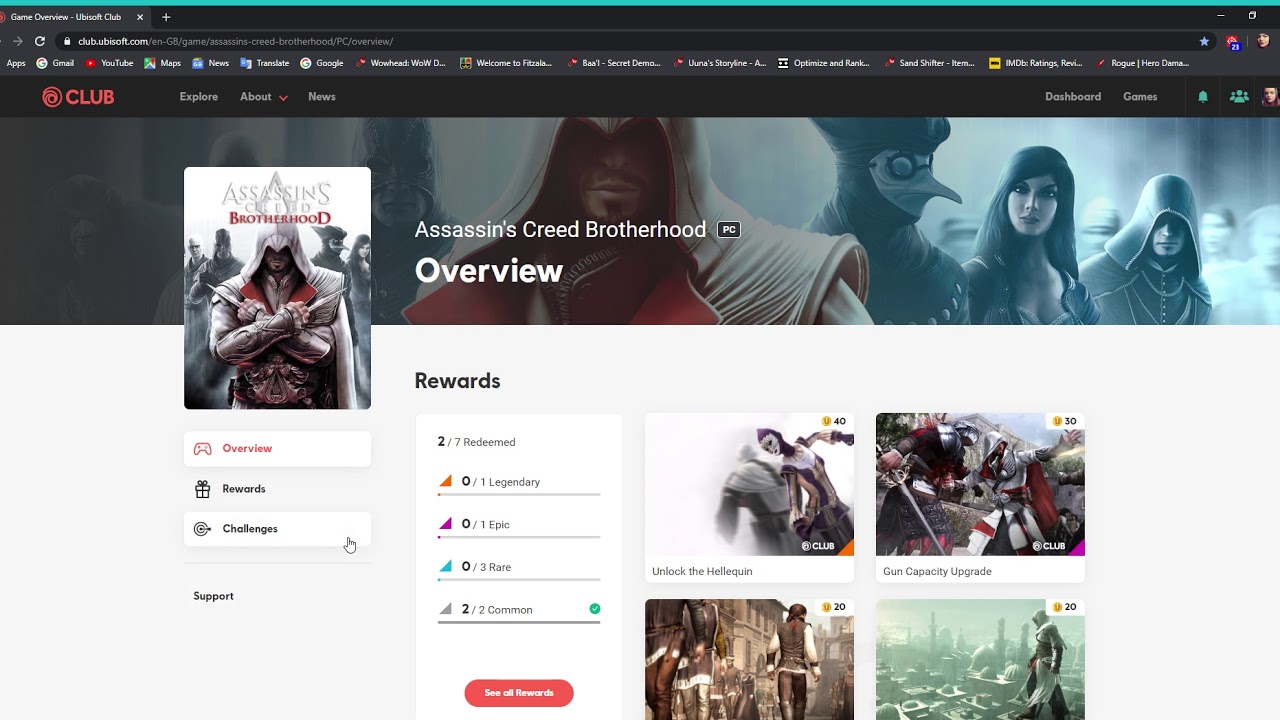Open the Apps bookmarks shortcut
The image size is (1280, 720).
[x=16, y=63]
